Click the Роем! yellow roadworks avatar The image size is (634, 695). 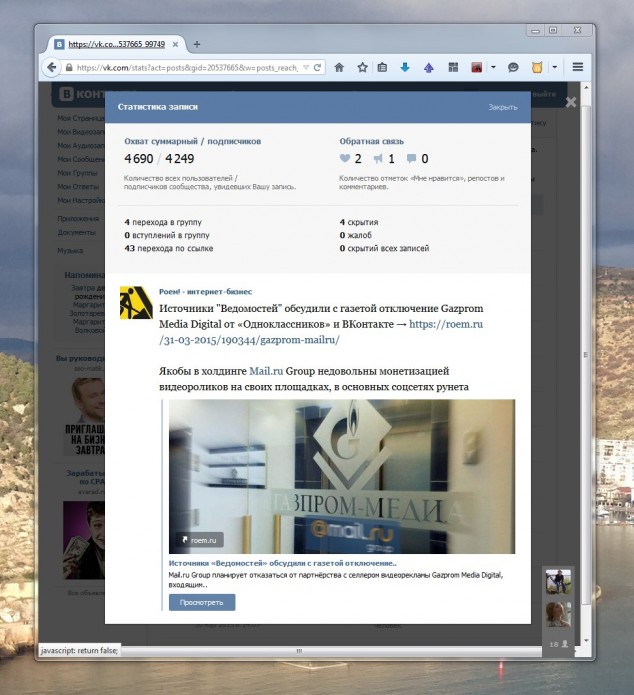136,303
